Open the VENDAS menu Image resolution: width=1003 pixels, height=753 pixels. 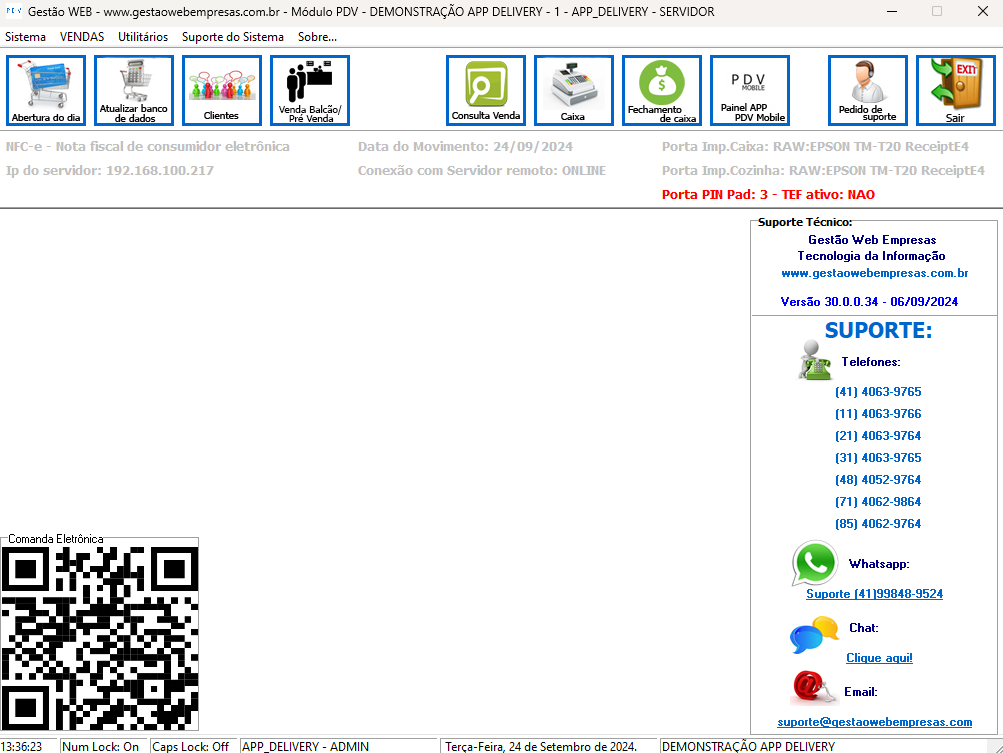click(82, 37)
